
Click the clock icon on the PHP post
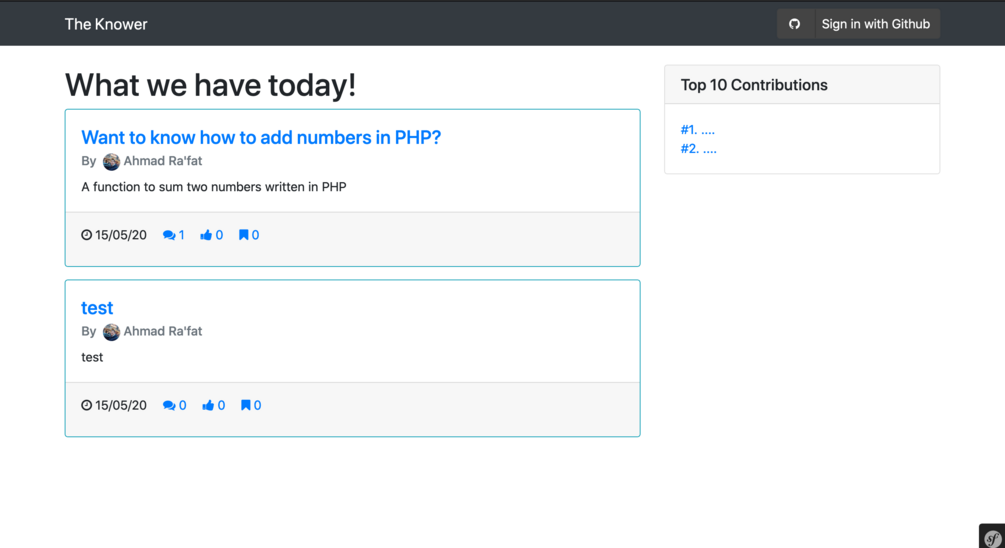pos(87,235)
